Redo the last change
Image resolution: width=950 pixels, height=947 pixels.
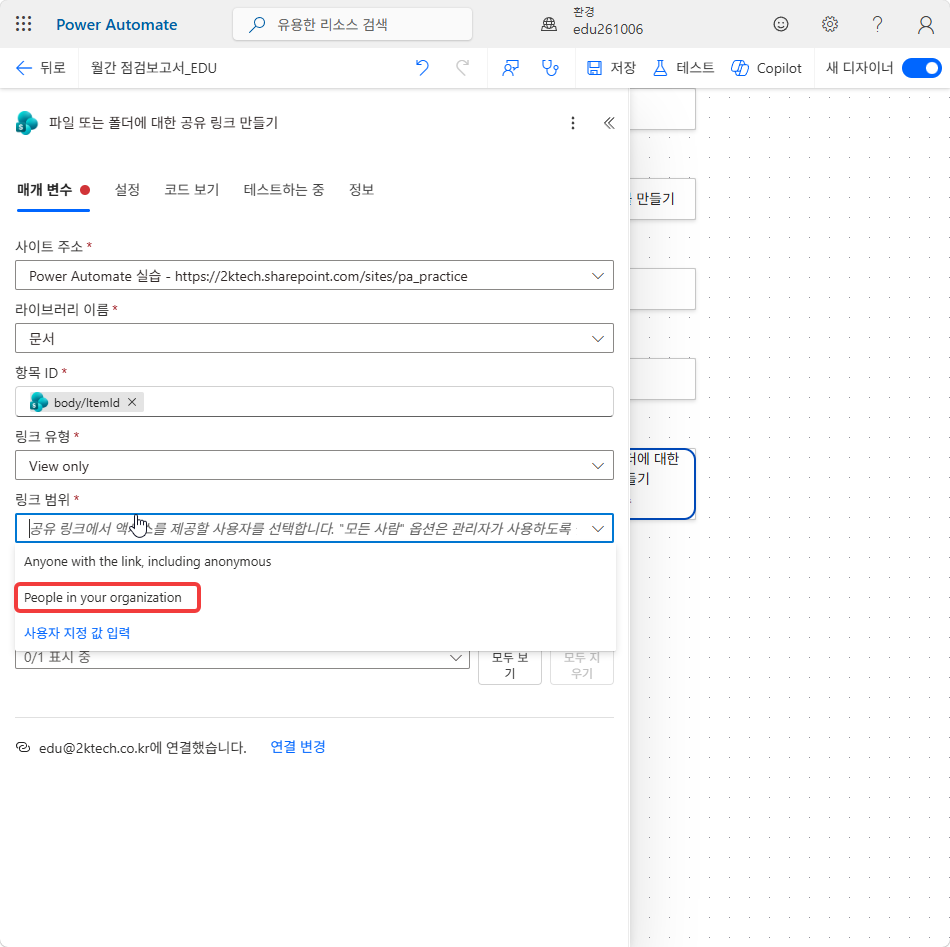tap(462, 68)
